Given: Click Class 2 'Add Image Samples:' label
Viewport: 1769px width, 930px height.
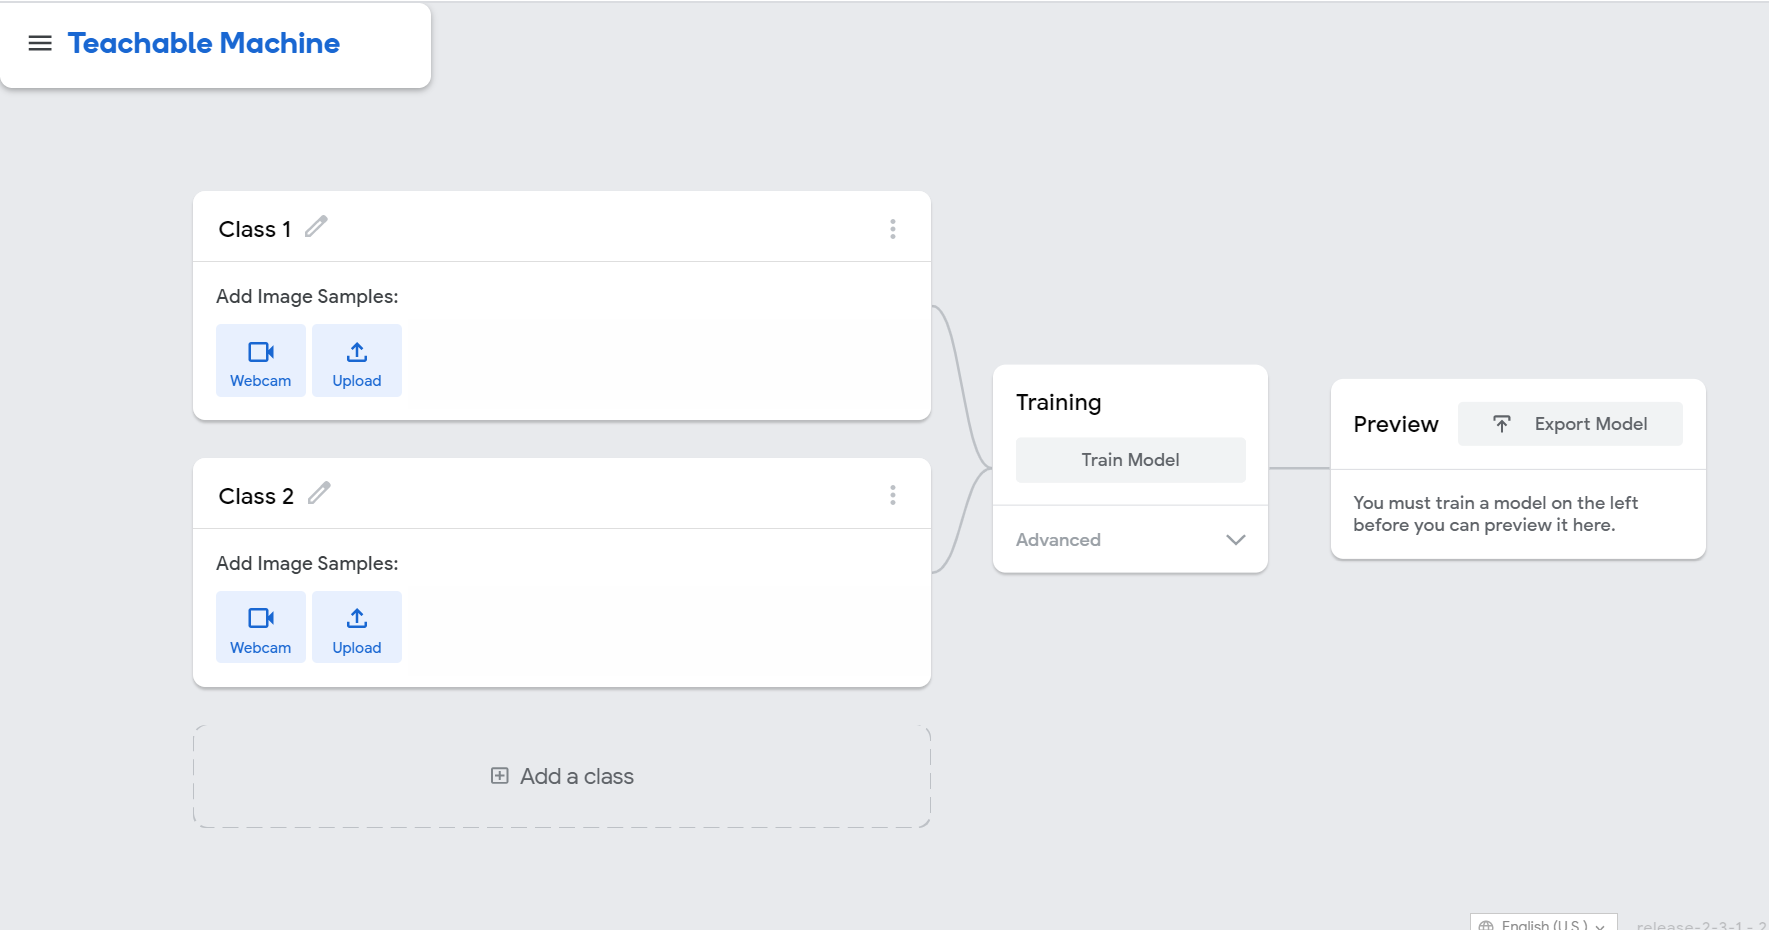Looking at the screenshot, I should point(307,563).
